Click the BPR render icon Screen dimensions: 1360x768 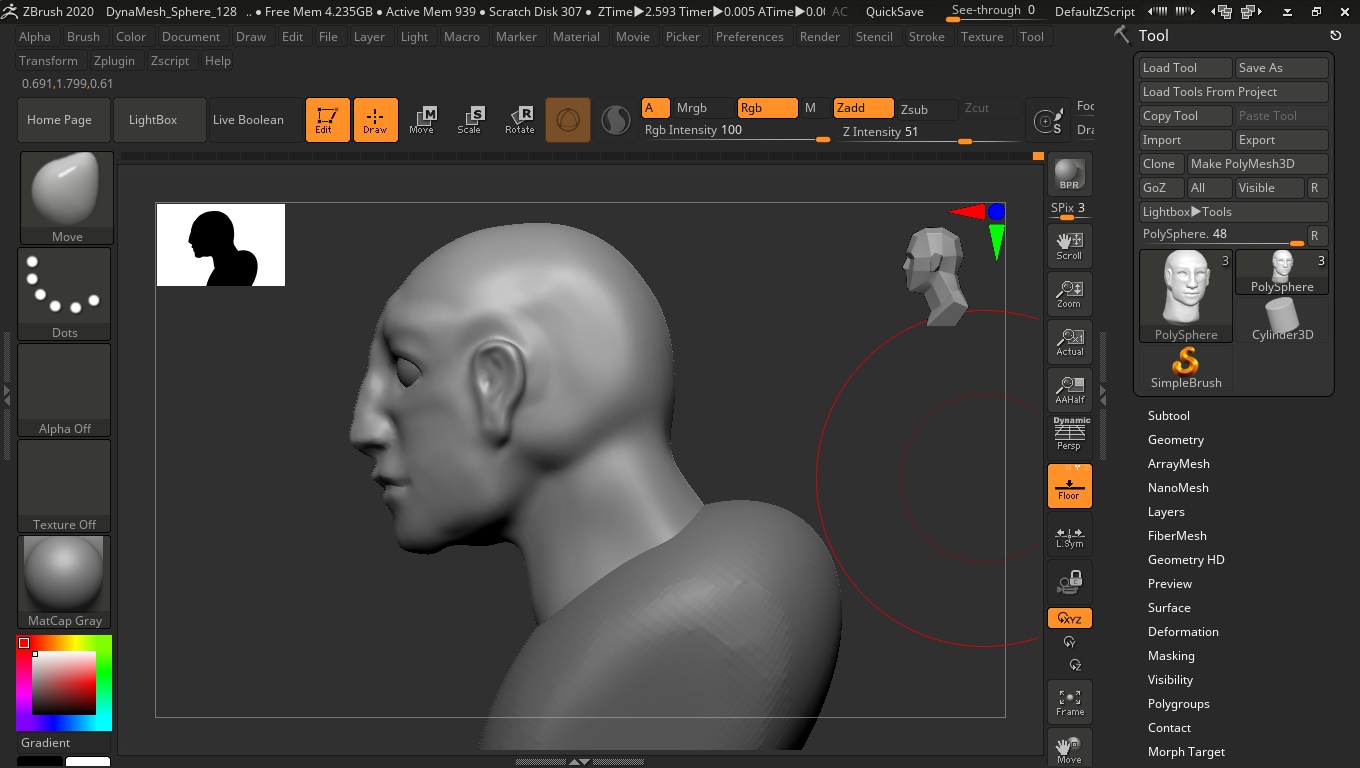(1069, 175)
